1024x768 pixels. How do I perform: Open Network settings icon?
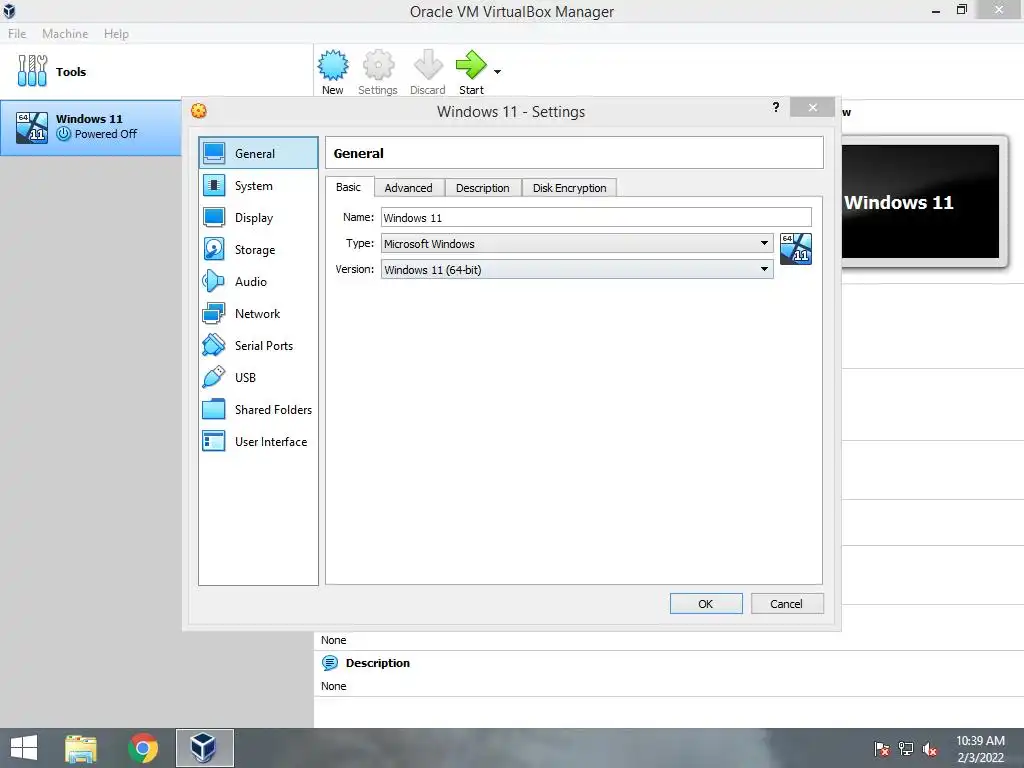coord(214,313)
